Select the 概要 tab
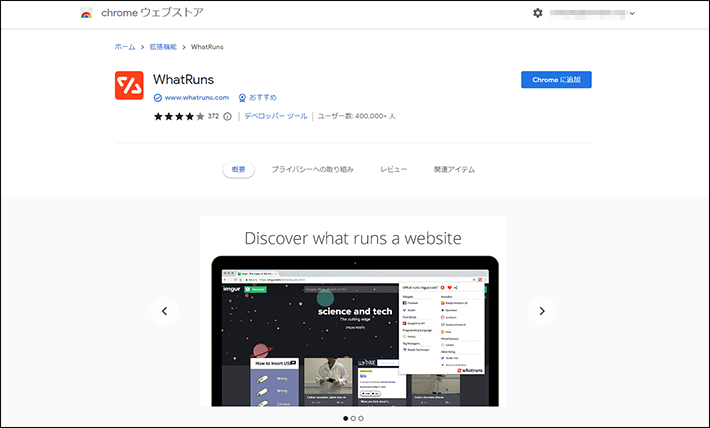 pos(239,169)
